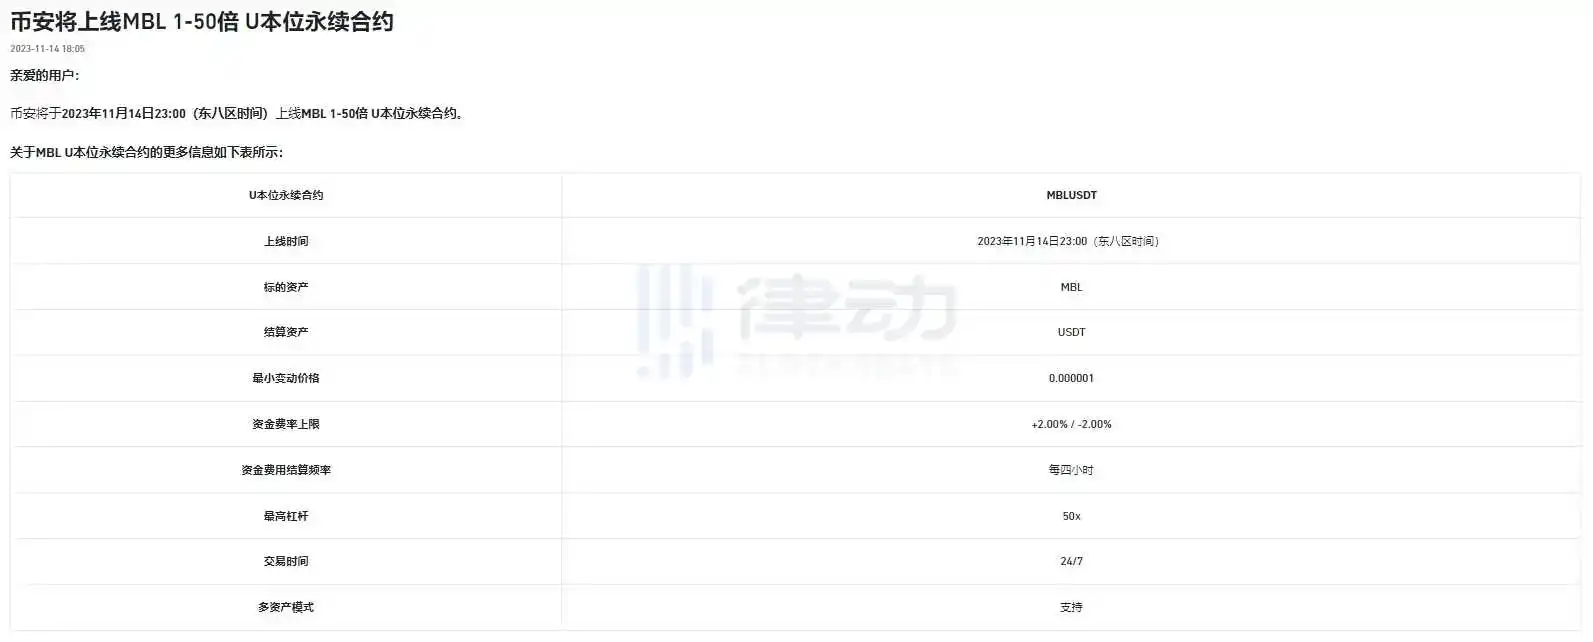Click the USDT settlement asset value
The width and height of the screenshot is (1593, 642).
(x=1071, y=333)
